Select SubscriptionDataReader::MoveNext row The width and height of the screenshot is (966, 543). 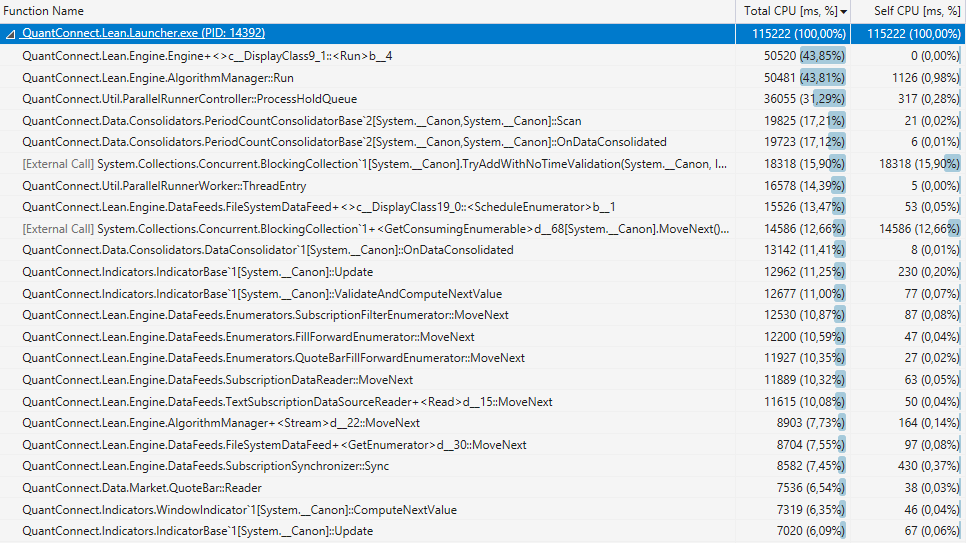coord(483,380)
